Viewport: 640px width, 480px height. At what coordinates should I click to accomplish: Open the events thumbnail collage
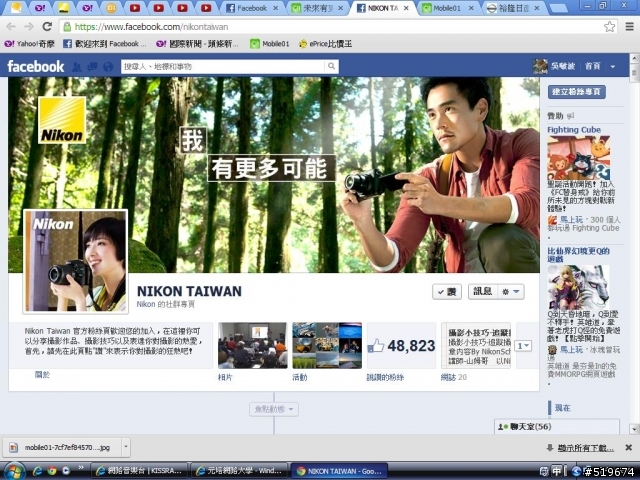pyautogui.click(x=327, y=345)
